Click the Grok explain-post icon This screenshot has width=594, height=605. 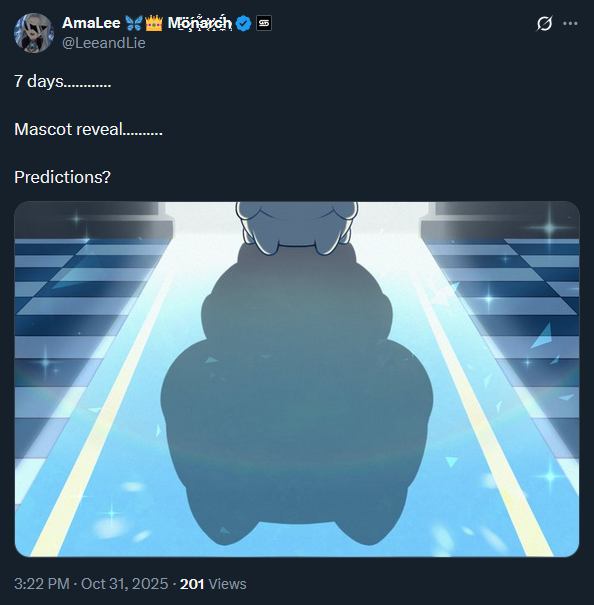[x=544, y=24]
